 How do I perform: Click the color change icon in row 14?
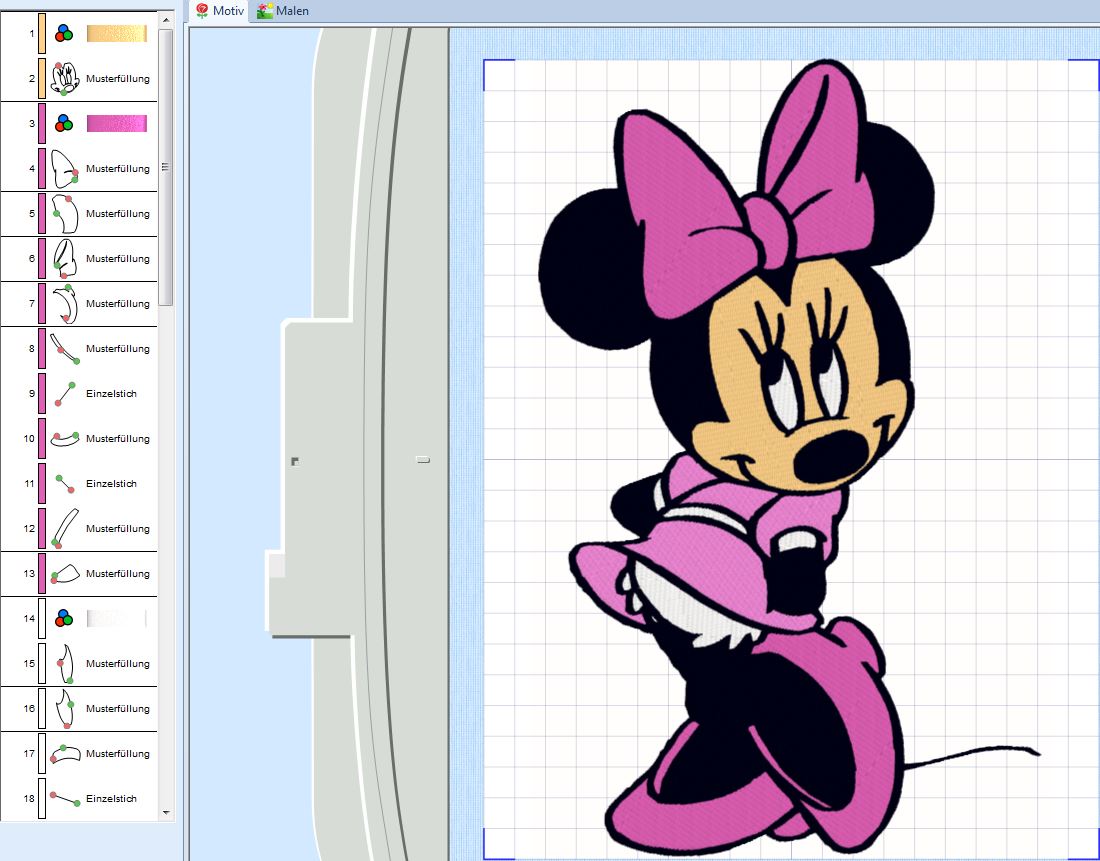(64, 619)
